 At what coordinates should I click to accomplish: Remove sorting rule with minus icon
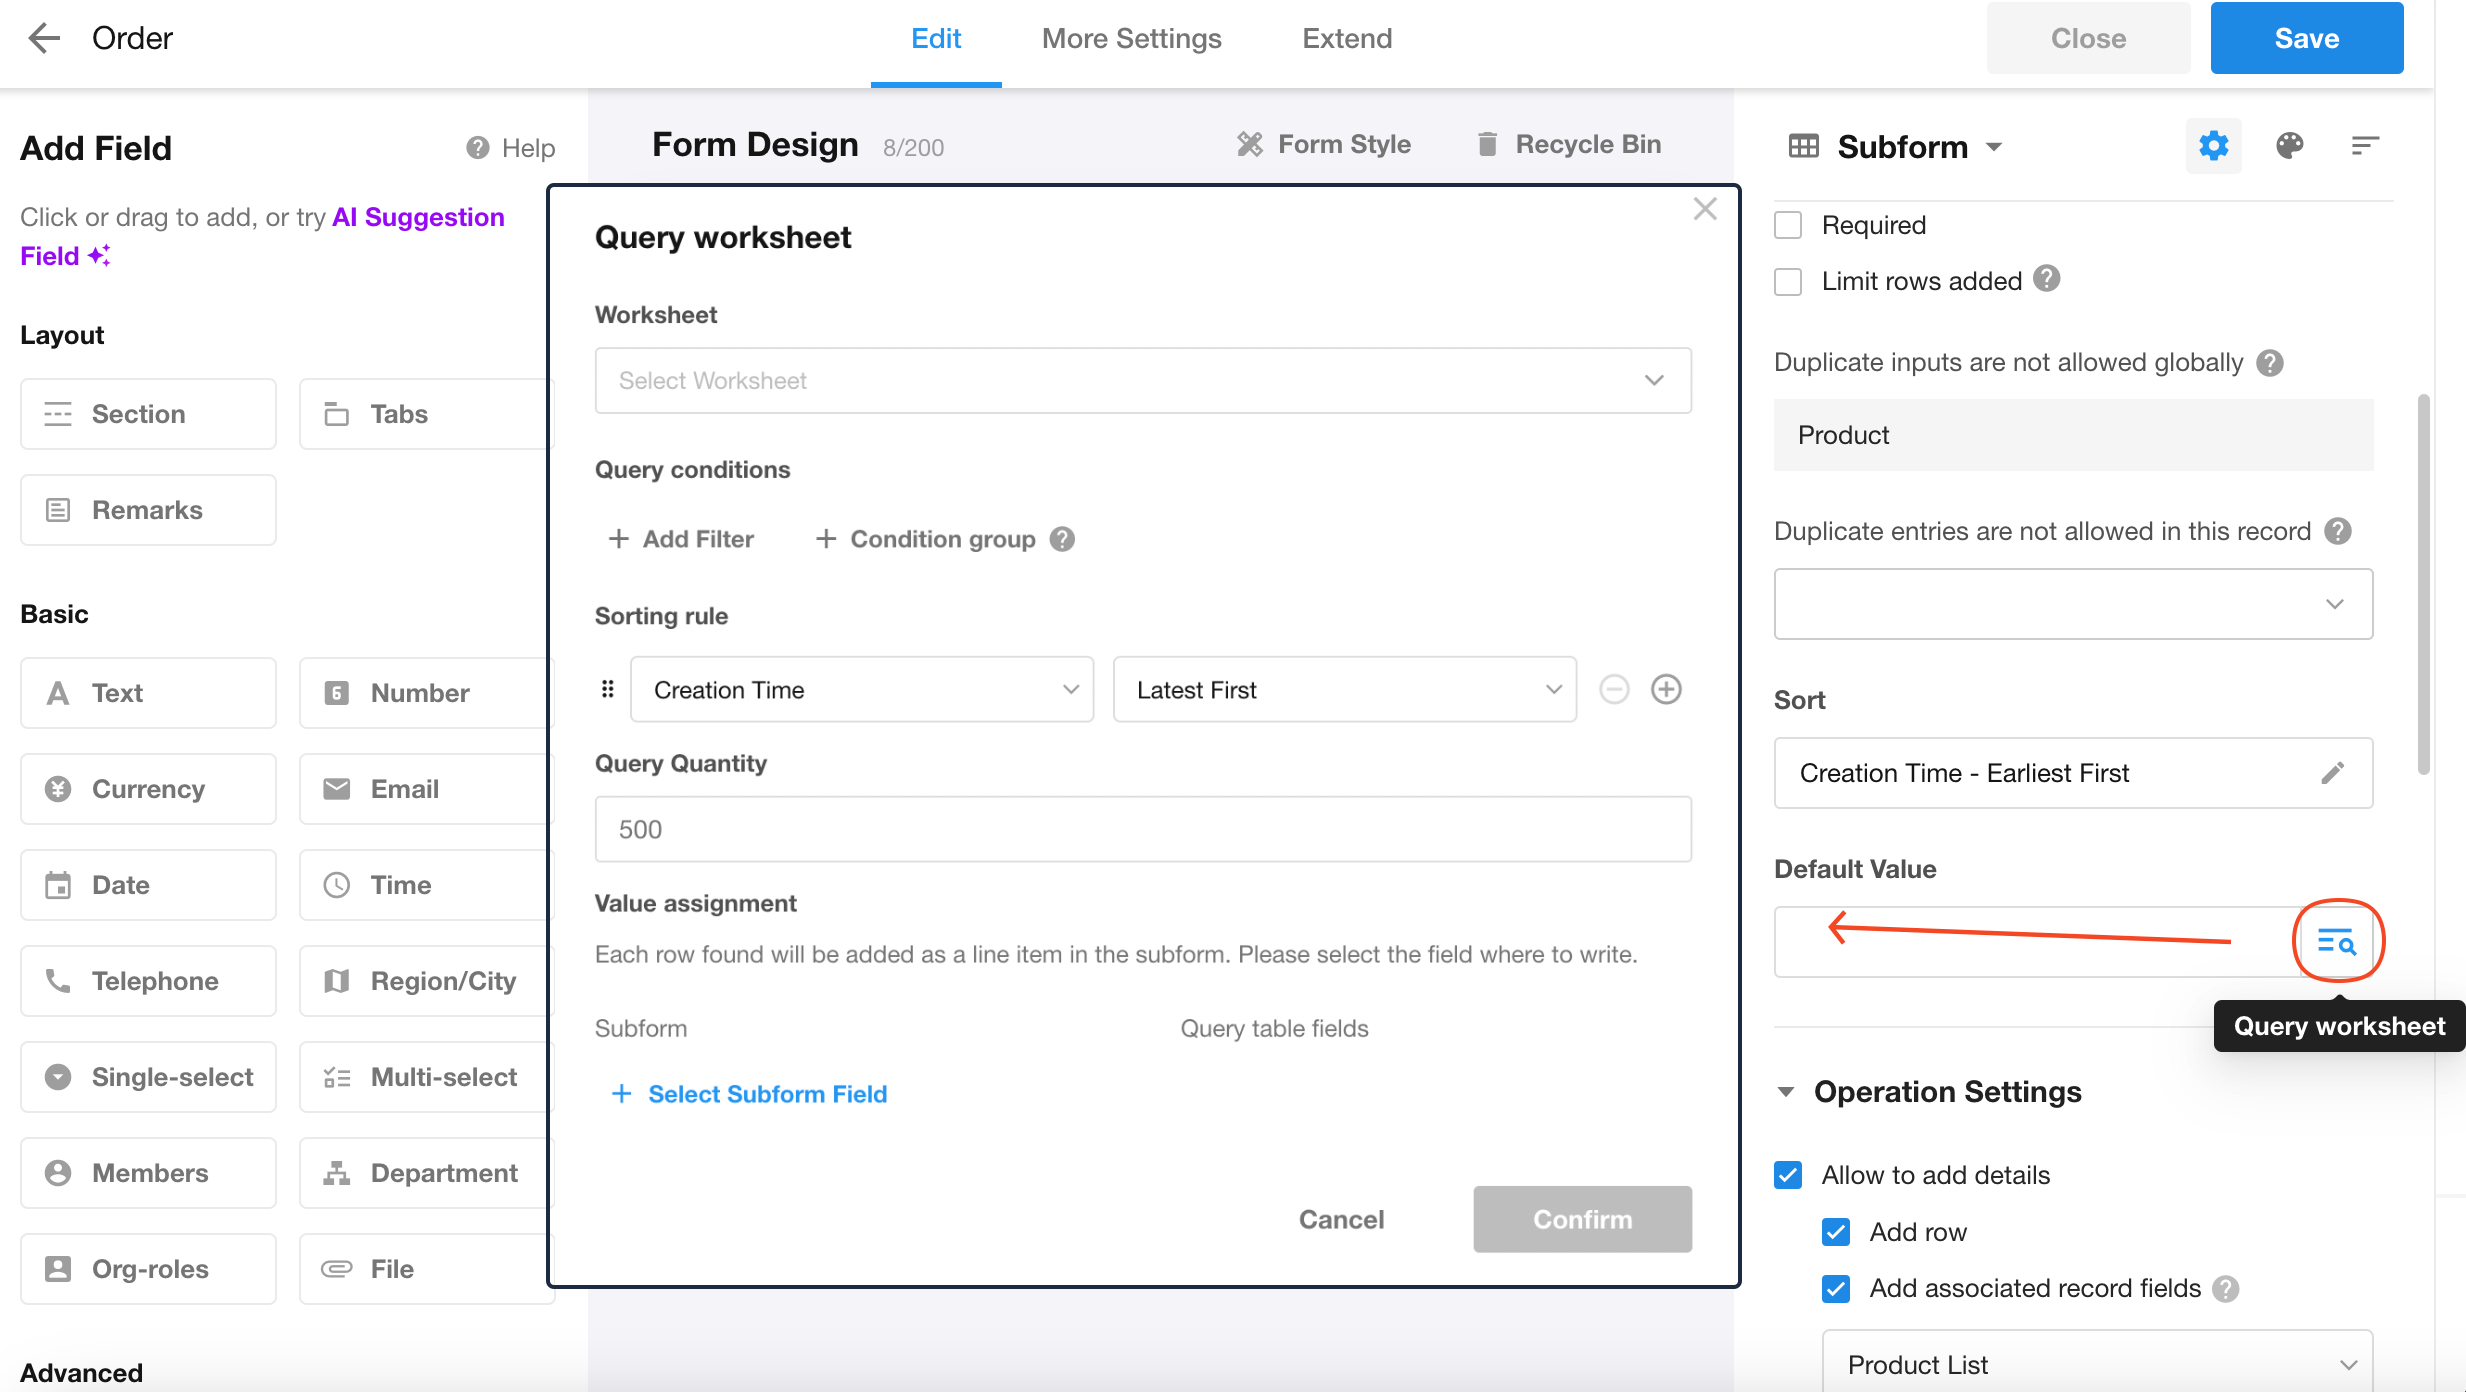(1614, 689)
